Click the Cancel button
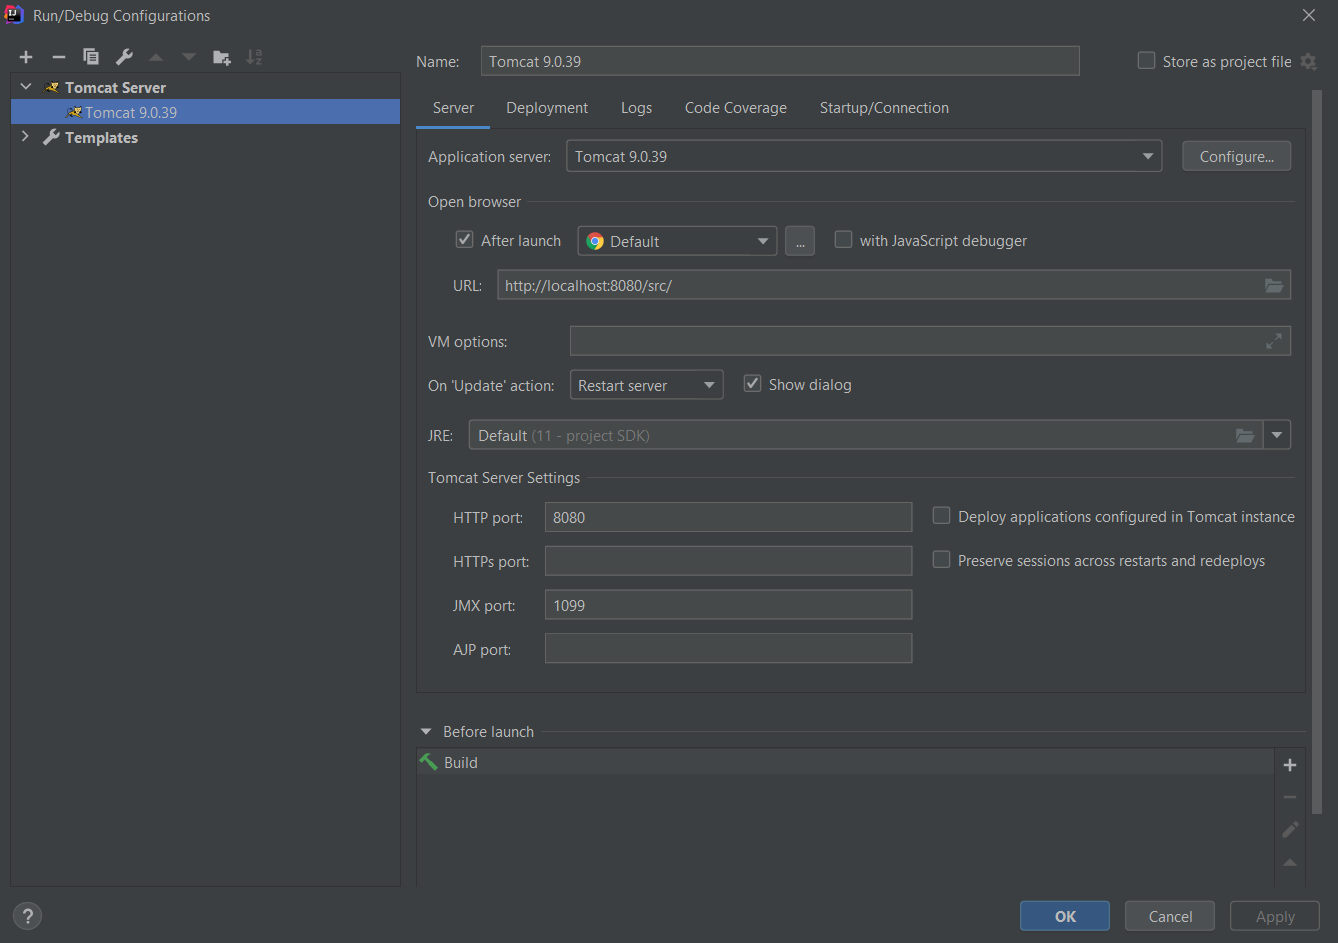This screenshot has width=1338, height=943. (1170, 916)
